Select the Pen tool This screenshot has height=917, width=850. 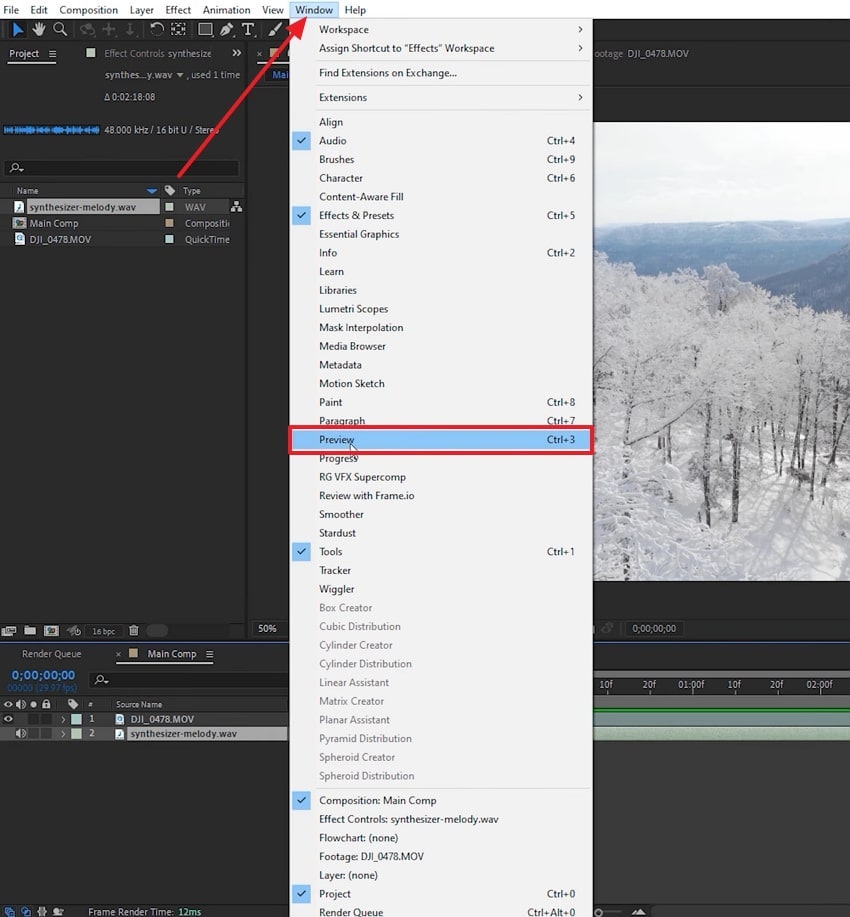[226, 29]
